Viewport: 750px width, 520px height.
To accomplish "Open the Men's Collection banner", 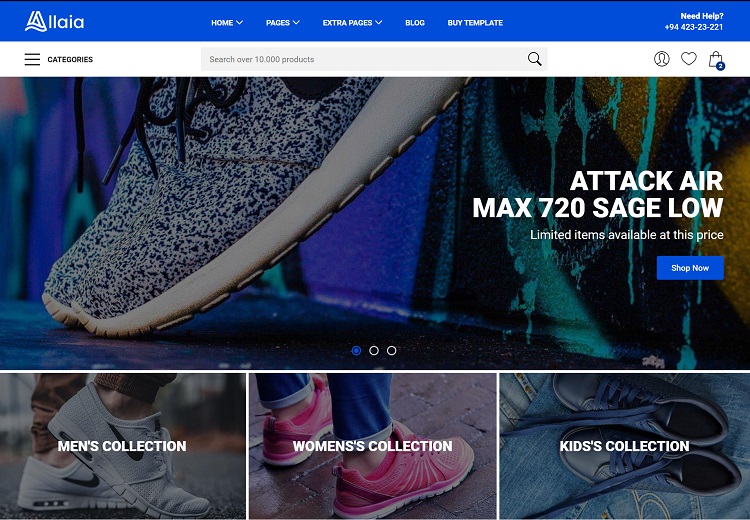I will [x=122, y=446].
